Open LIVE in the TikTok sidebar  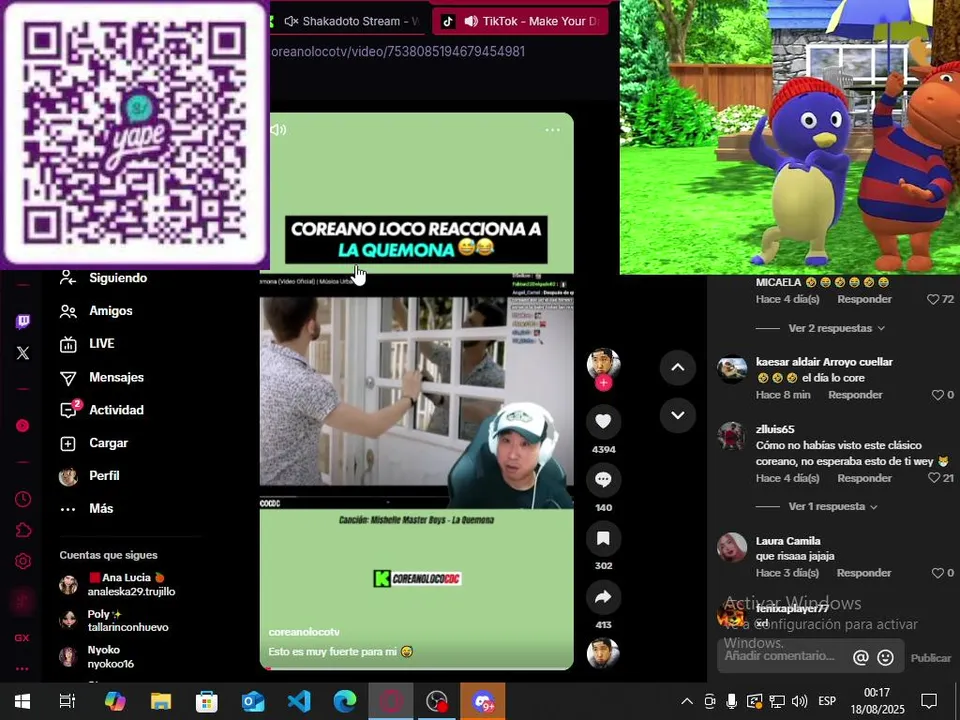click(86, 344)
